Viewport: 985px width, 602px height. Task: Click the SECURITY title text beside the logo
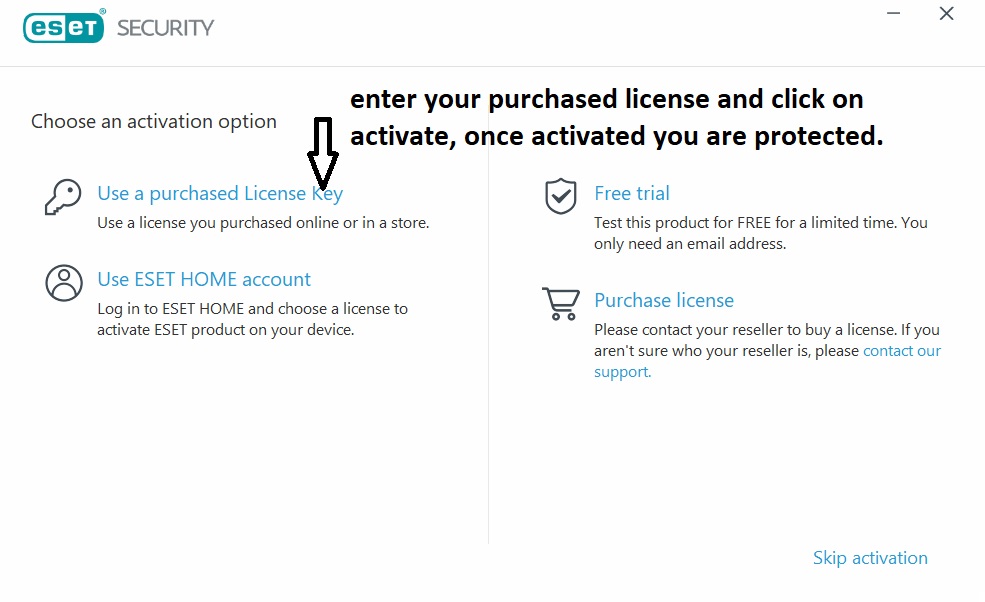click(x=166, y=27)
